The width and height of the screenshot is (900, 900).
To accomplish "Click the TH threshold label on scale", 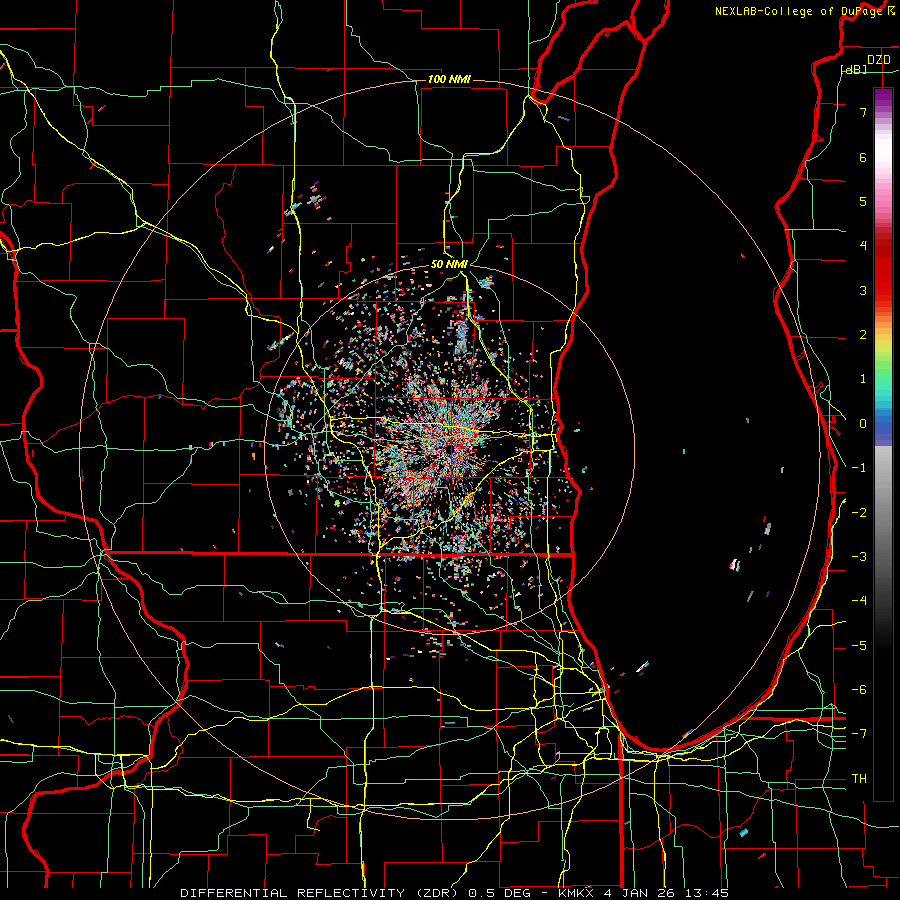I will (x=859, y=779).
